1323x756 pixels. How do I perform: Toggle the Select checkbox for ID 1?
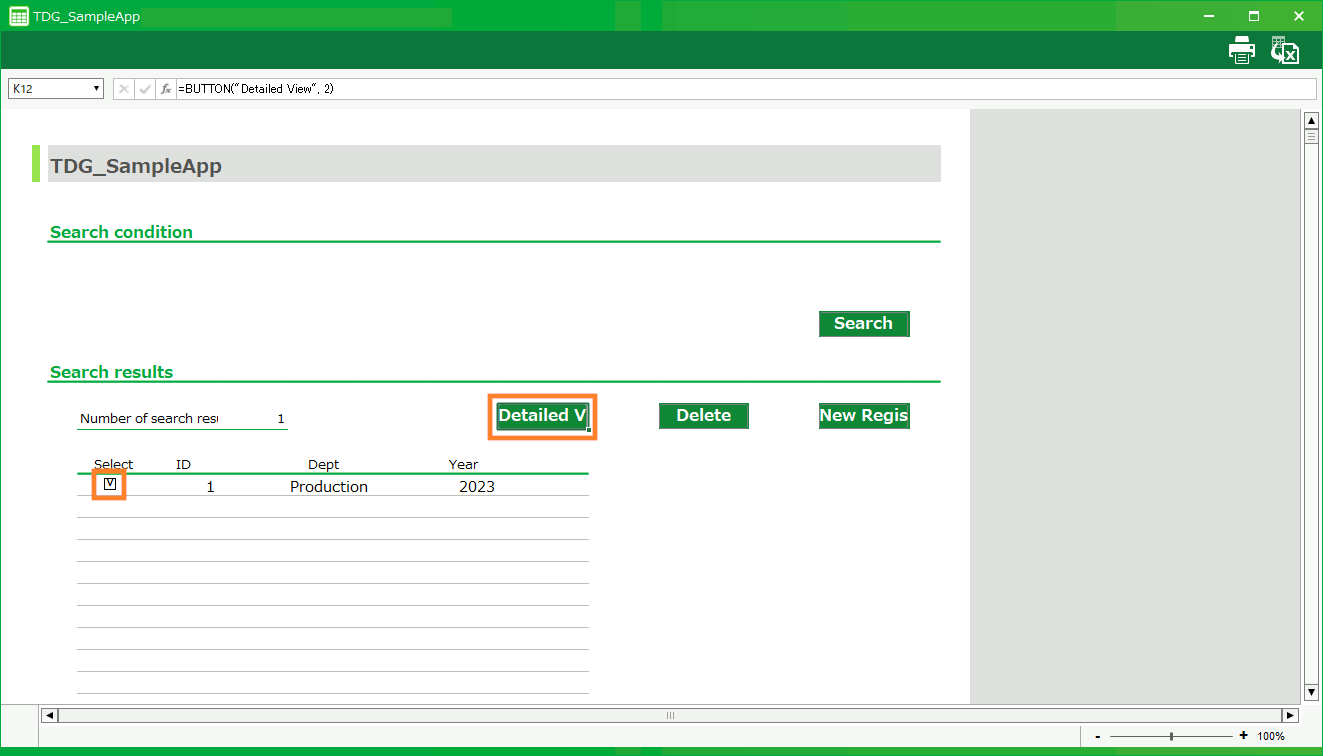coord(110,485)
